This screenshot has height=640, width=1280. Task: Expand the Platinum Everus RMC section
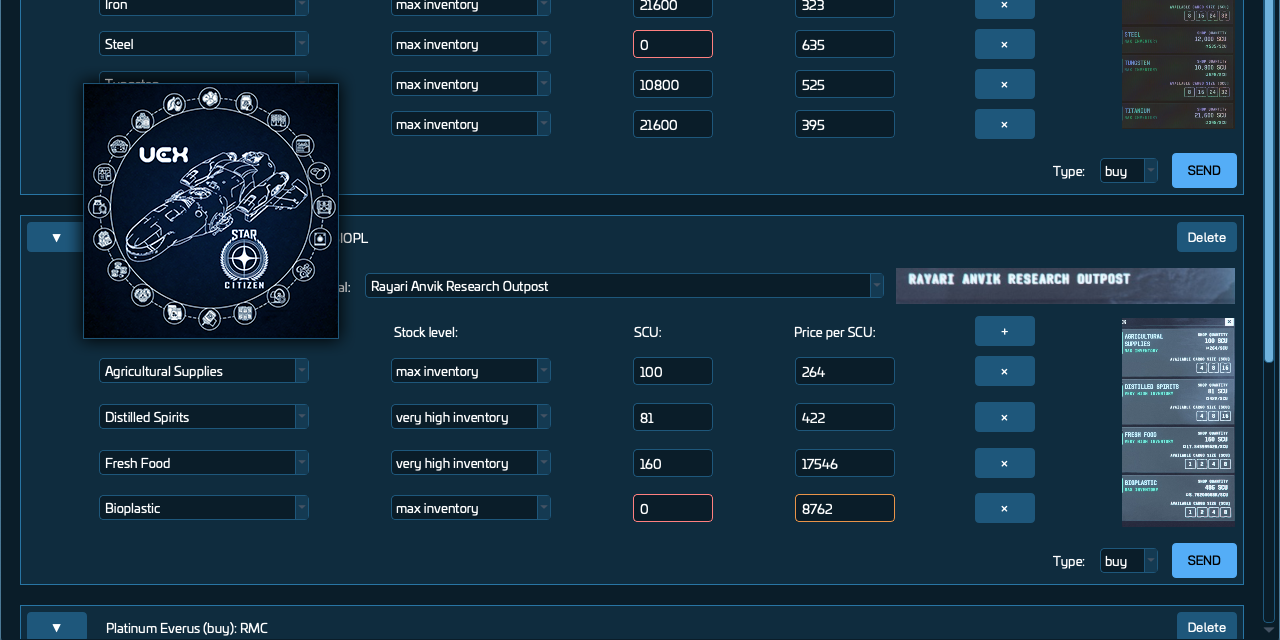56,627
